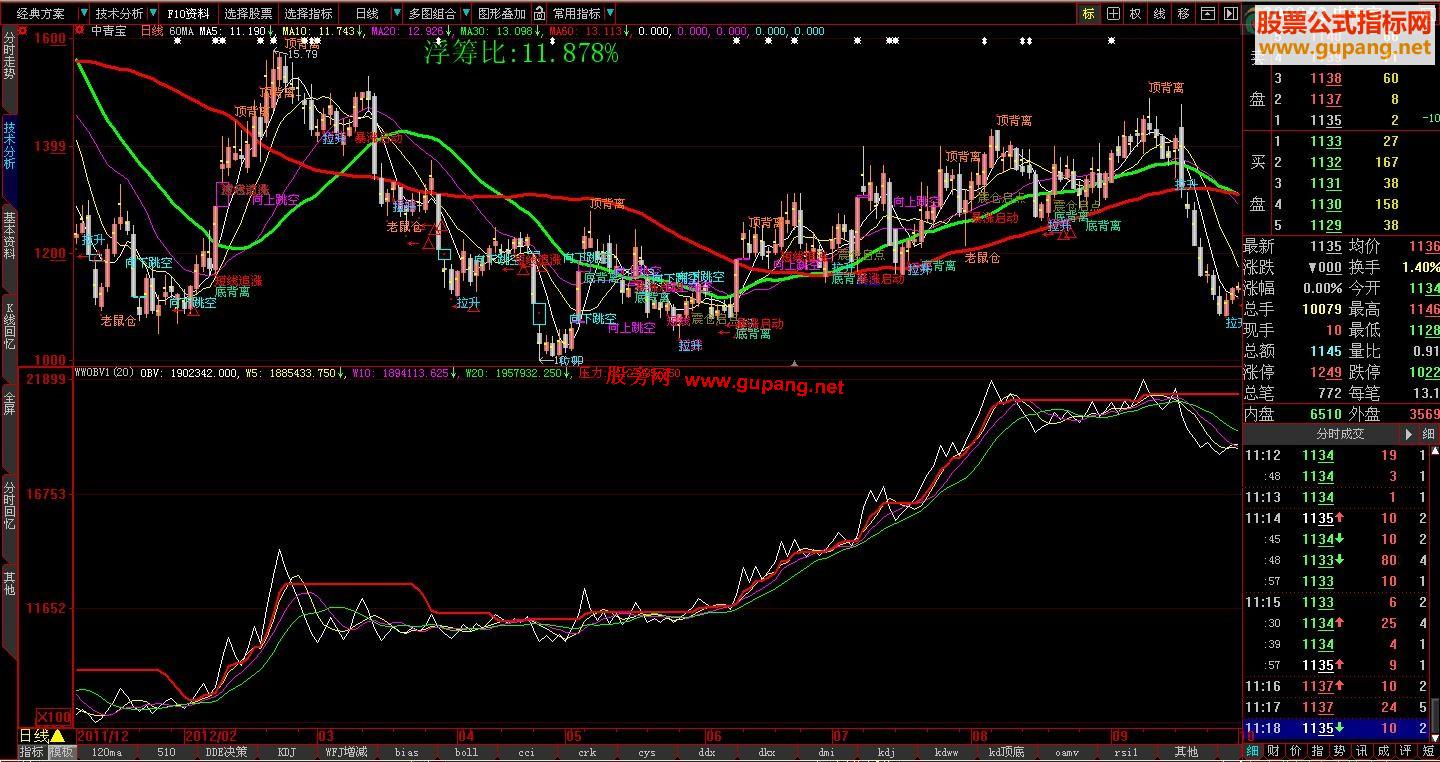Click the hide side panel arrow icon
The width and height of the screenshot is (1440, 762).
[1231, 14]
